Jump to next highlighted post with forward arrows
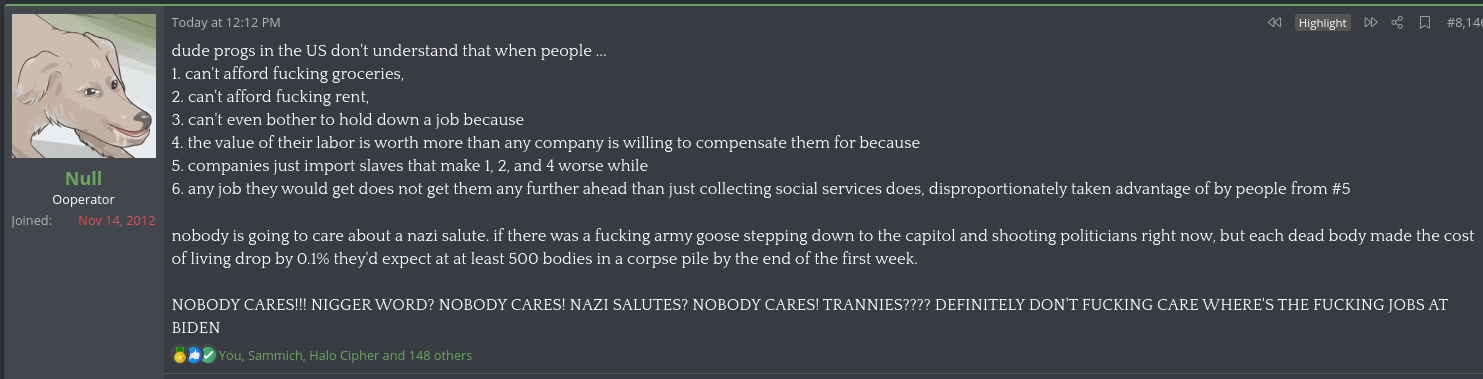Image resolution: width=1483 pixels, height=379 pixels. coord(1371,22)
